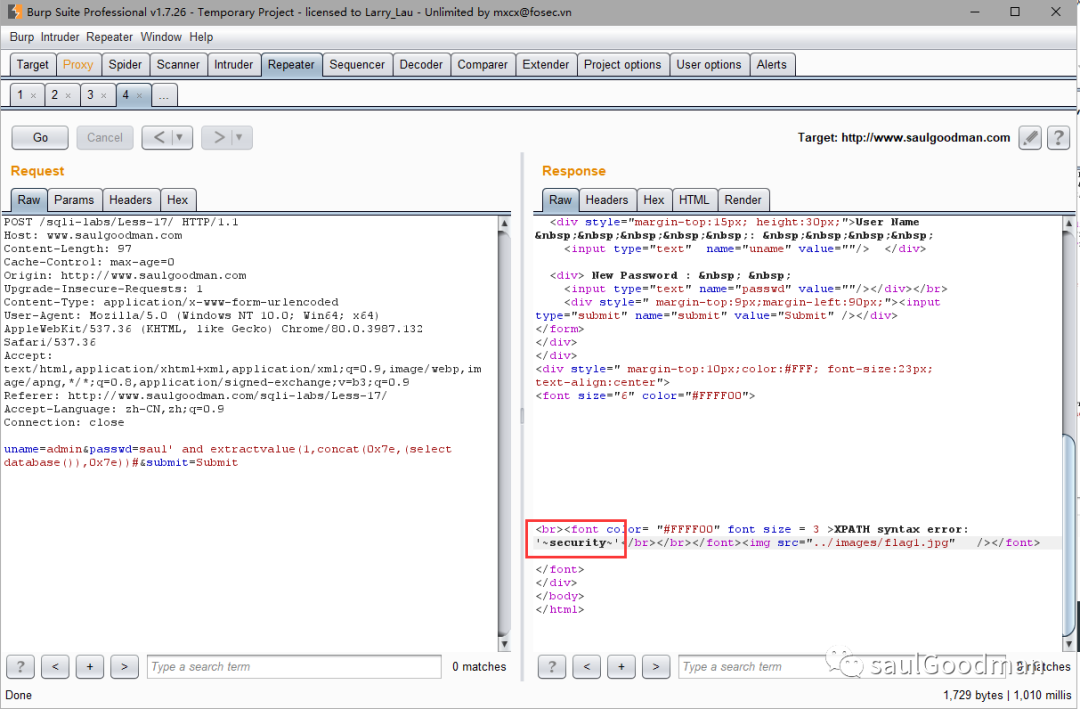Viewport: 1080px width, 709px height.
Task: Select the Repeater tool tab
Action: click(x=291, y=65)
